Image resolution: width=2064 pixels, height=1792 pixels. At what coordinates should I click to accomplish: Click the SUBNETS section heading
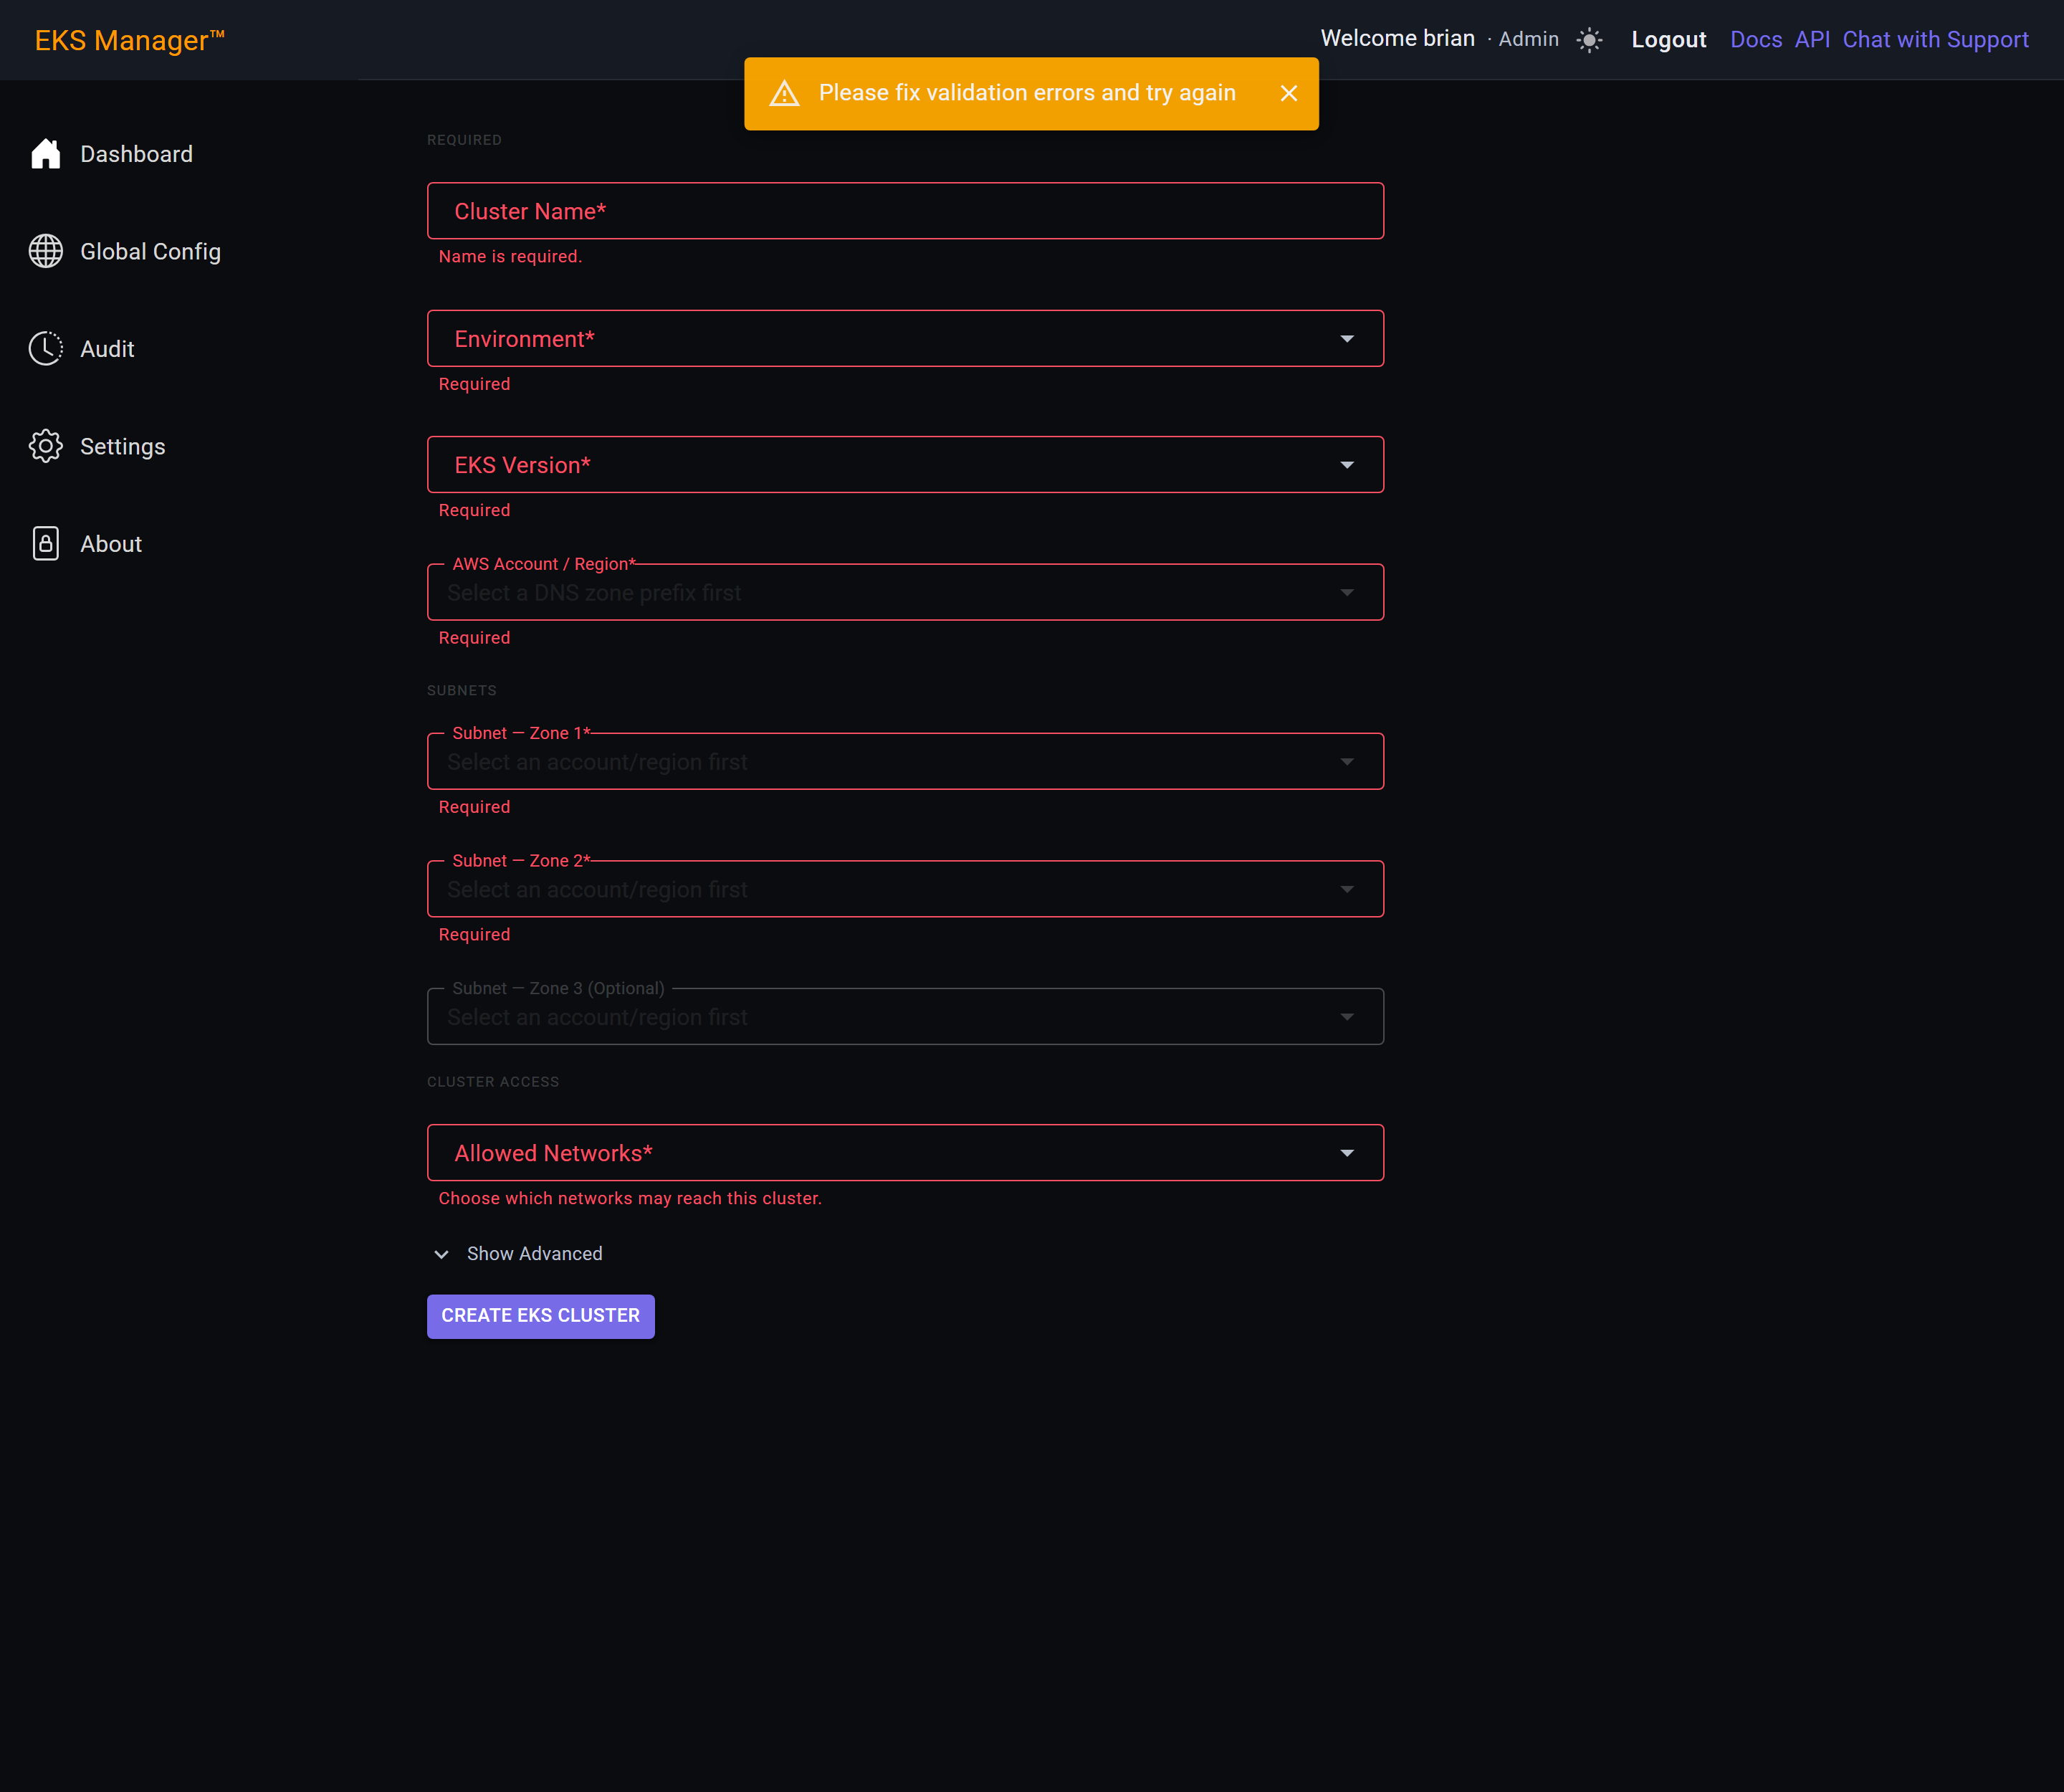(x=461, y=691)
